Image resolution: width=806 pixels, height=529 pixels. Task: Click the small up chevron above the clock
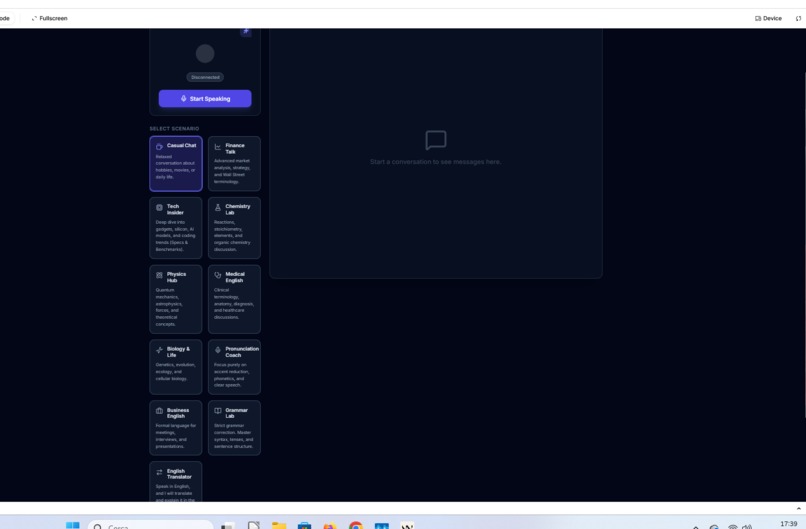(798, 508)
